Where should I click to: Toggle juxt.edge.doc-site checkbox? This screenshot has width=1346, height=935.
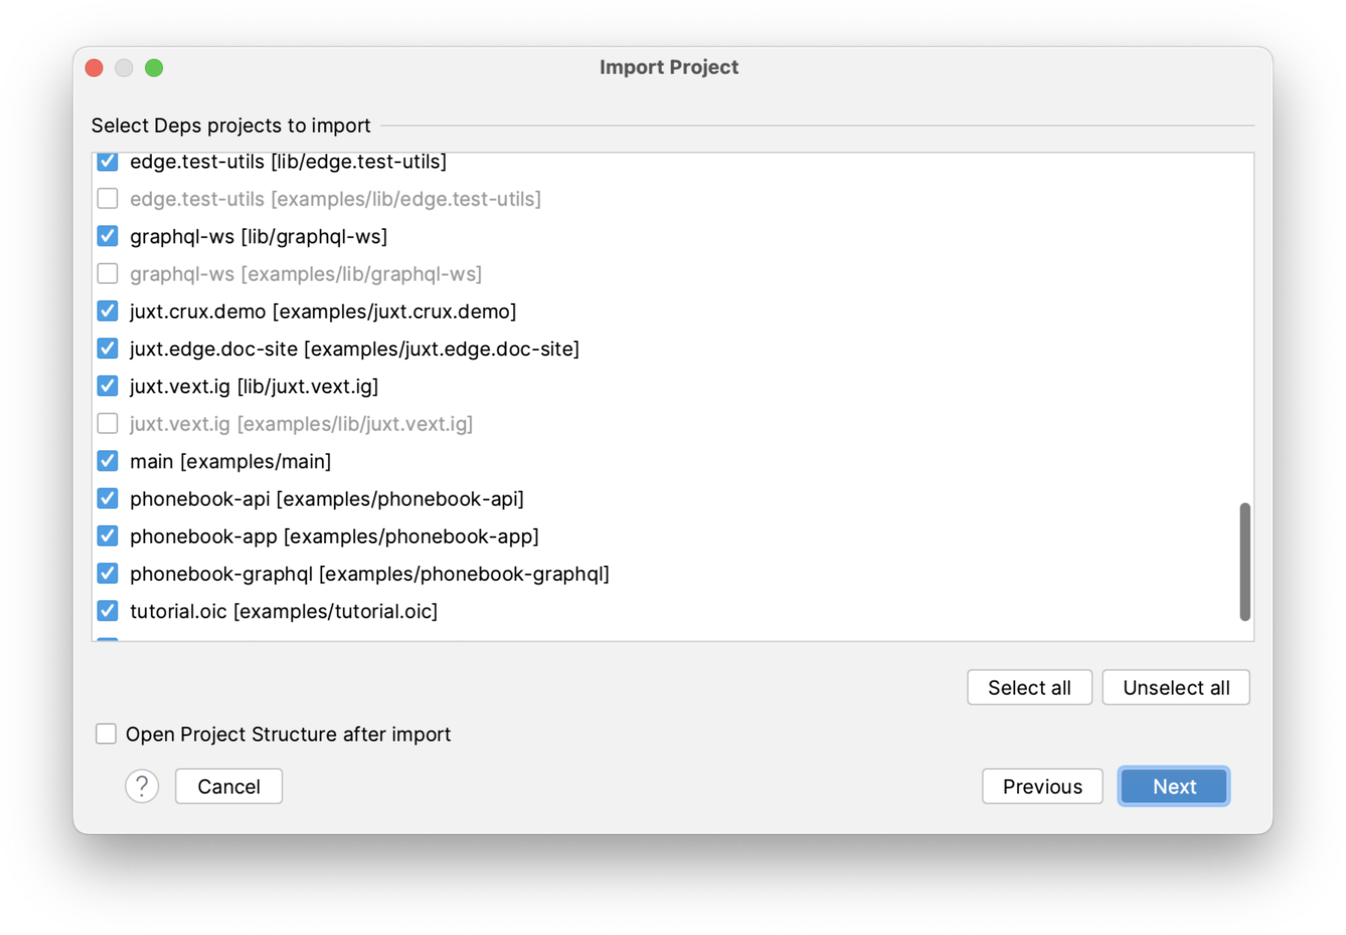(108, 349)
